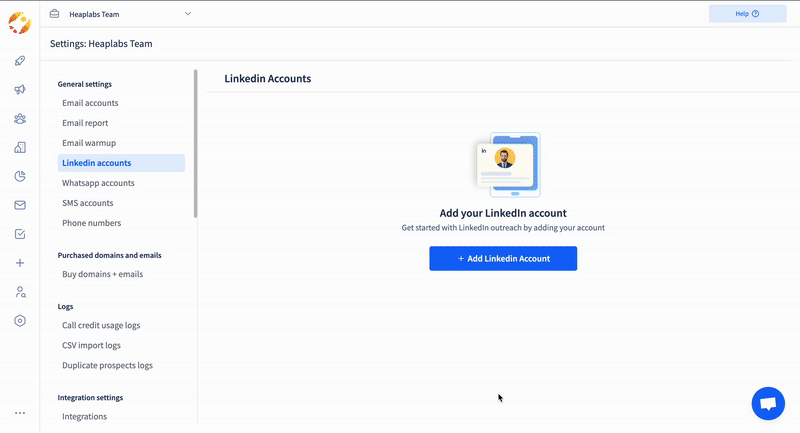Click the plus icon in sidebar
The width and height of the screenshot is (800, 433).
point(20,263)
